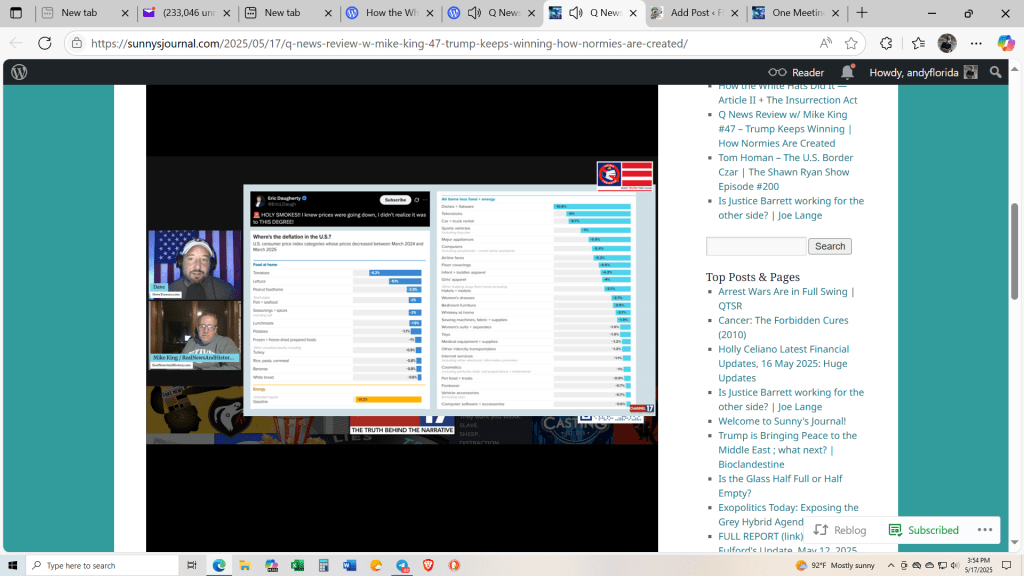Screen dimensions: 1024x576
Task: Open the Read aloud icon in address bar
Action: [825, 43]
